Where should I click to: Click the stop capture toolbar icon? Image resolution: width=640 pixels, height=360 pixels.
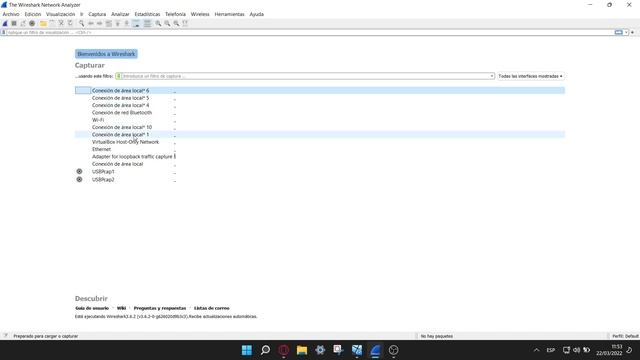[x=14, y=23]
